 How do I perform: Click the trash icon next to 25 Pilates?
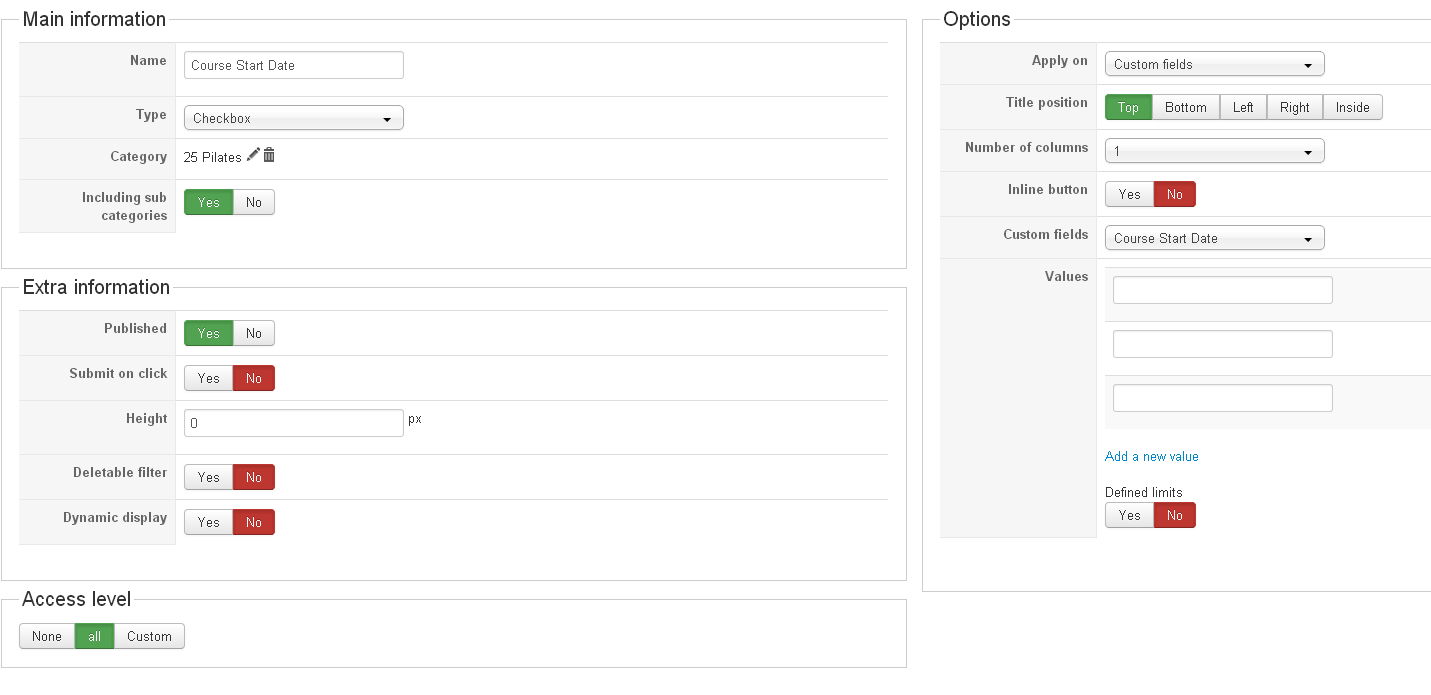[x=269, y=155]
